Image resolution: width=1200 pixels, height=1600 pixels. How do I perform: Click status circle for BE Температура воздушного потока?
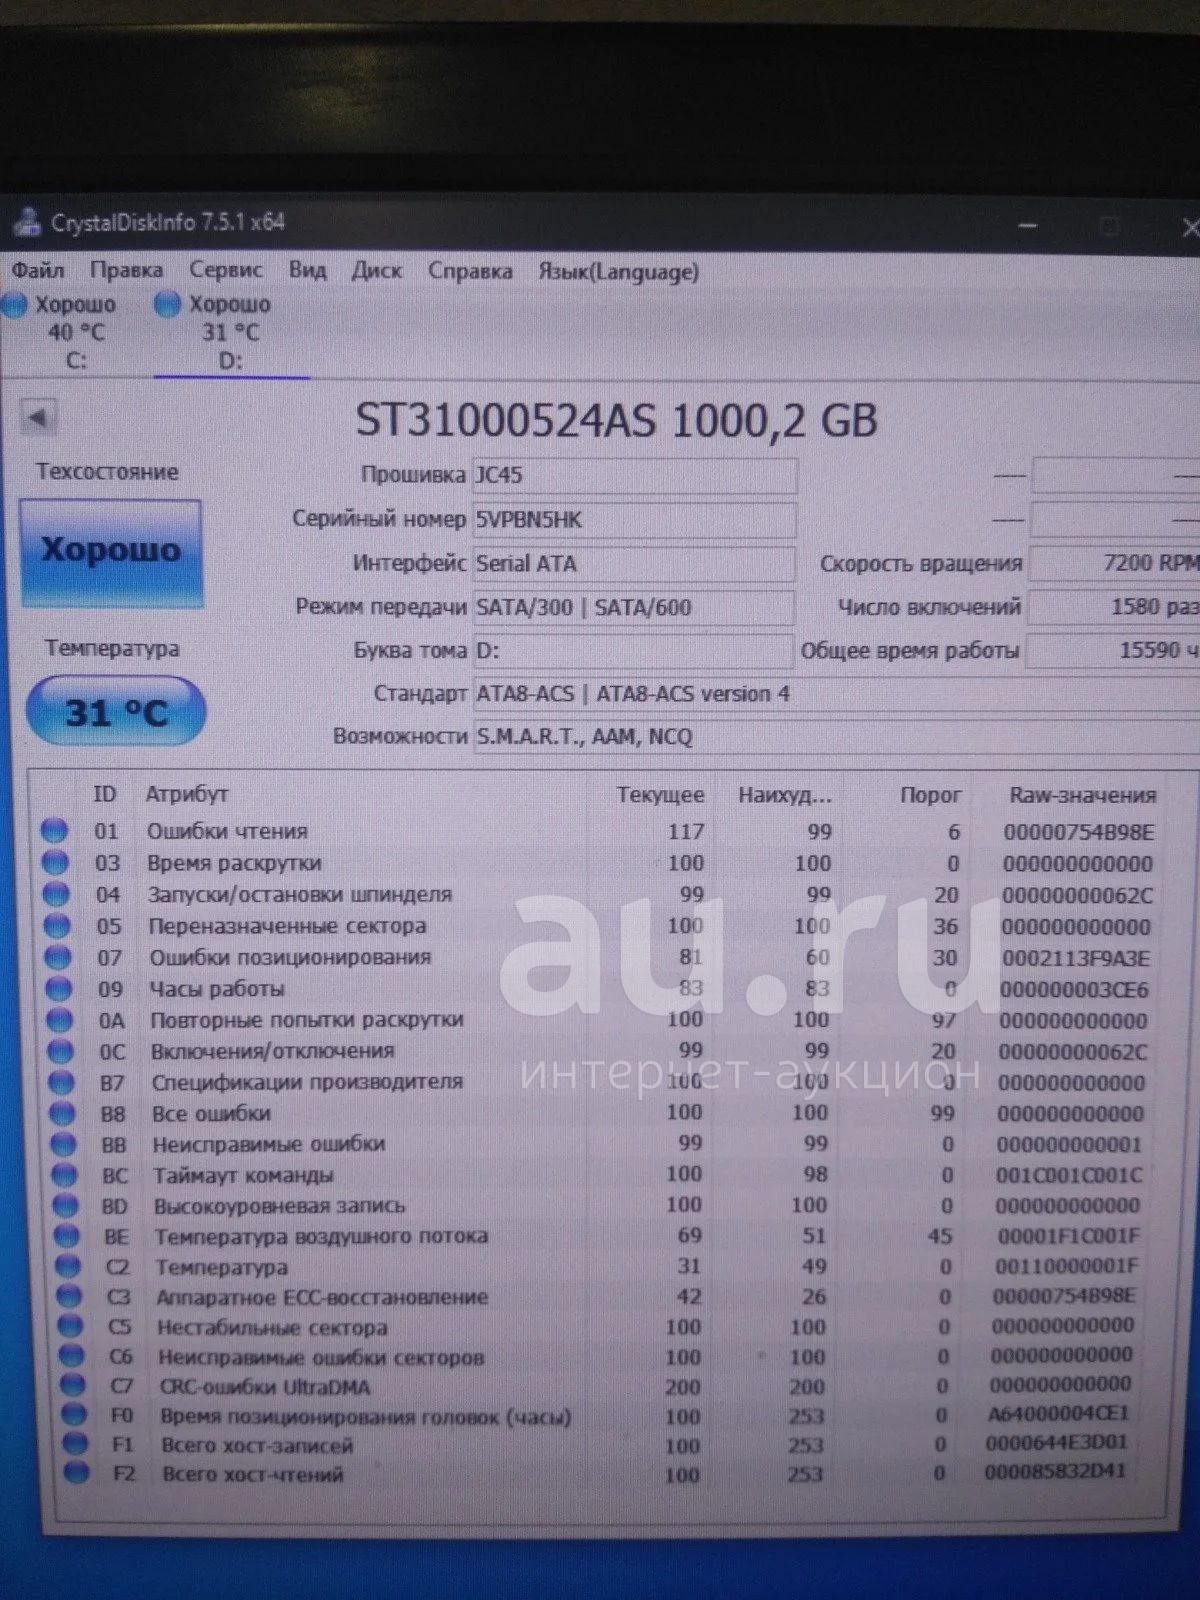pyautogui.click(x=66, y=1236)
